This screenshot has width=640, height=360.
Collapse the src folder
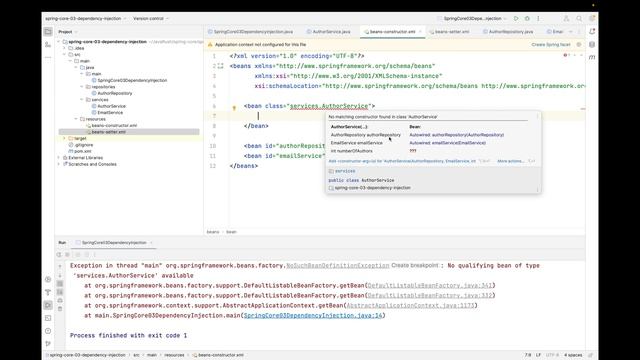point(64,54)
